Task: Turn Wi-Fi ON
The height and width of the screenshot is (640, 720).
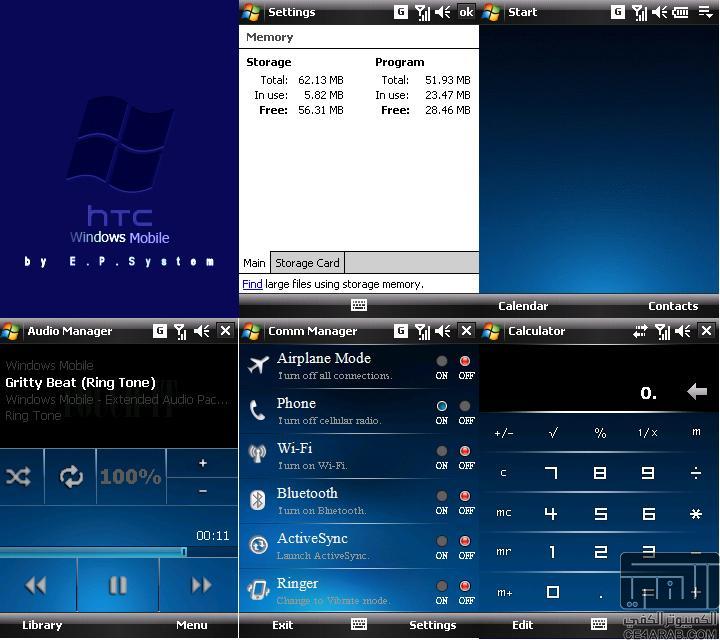Action: (x=441, y=451)
